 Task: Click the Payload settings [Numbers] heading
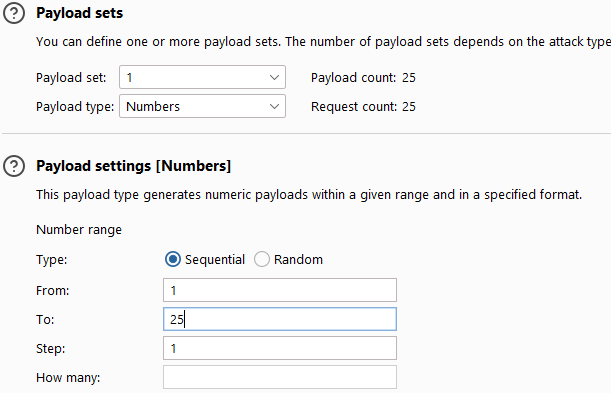(134, 166)
